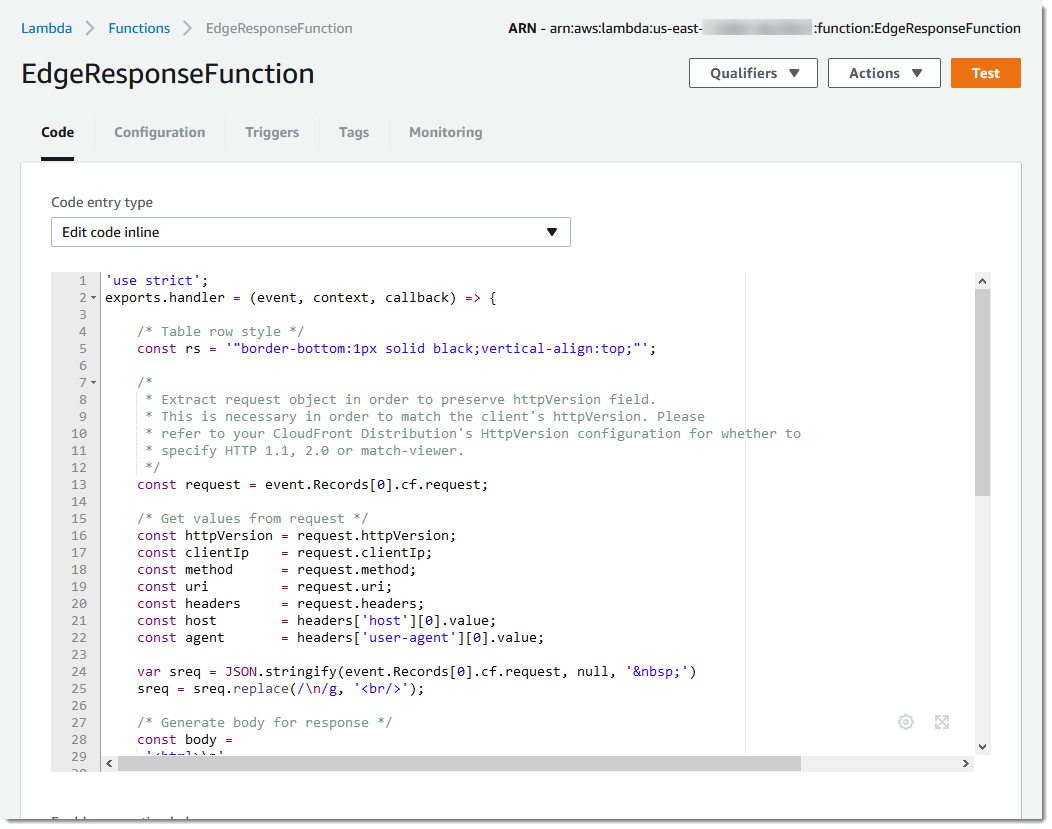Open the Tags tab

[x=354, y=132]
